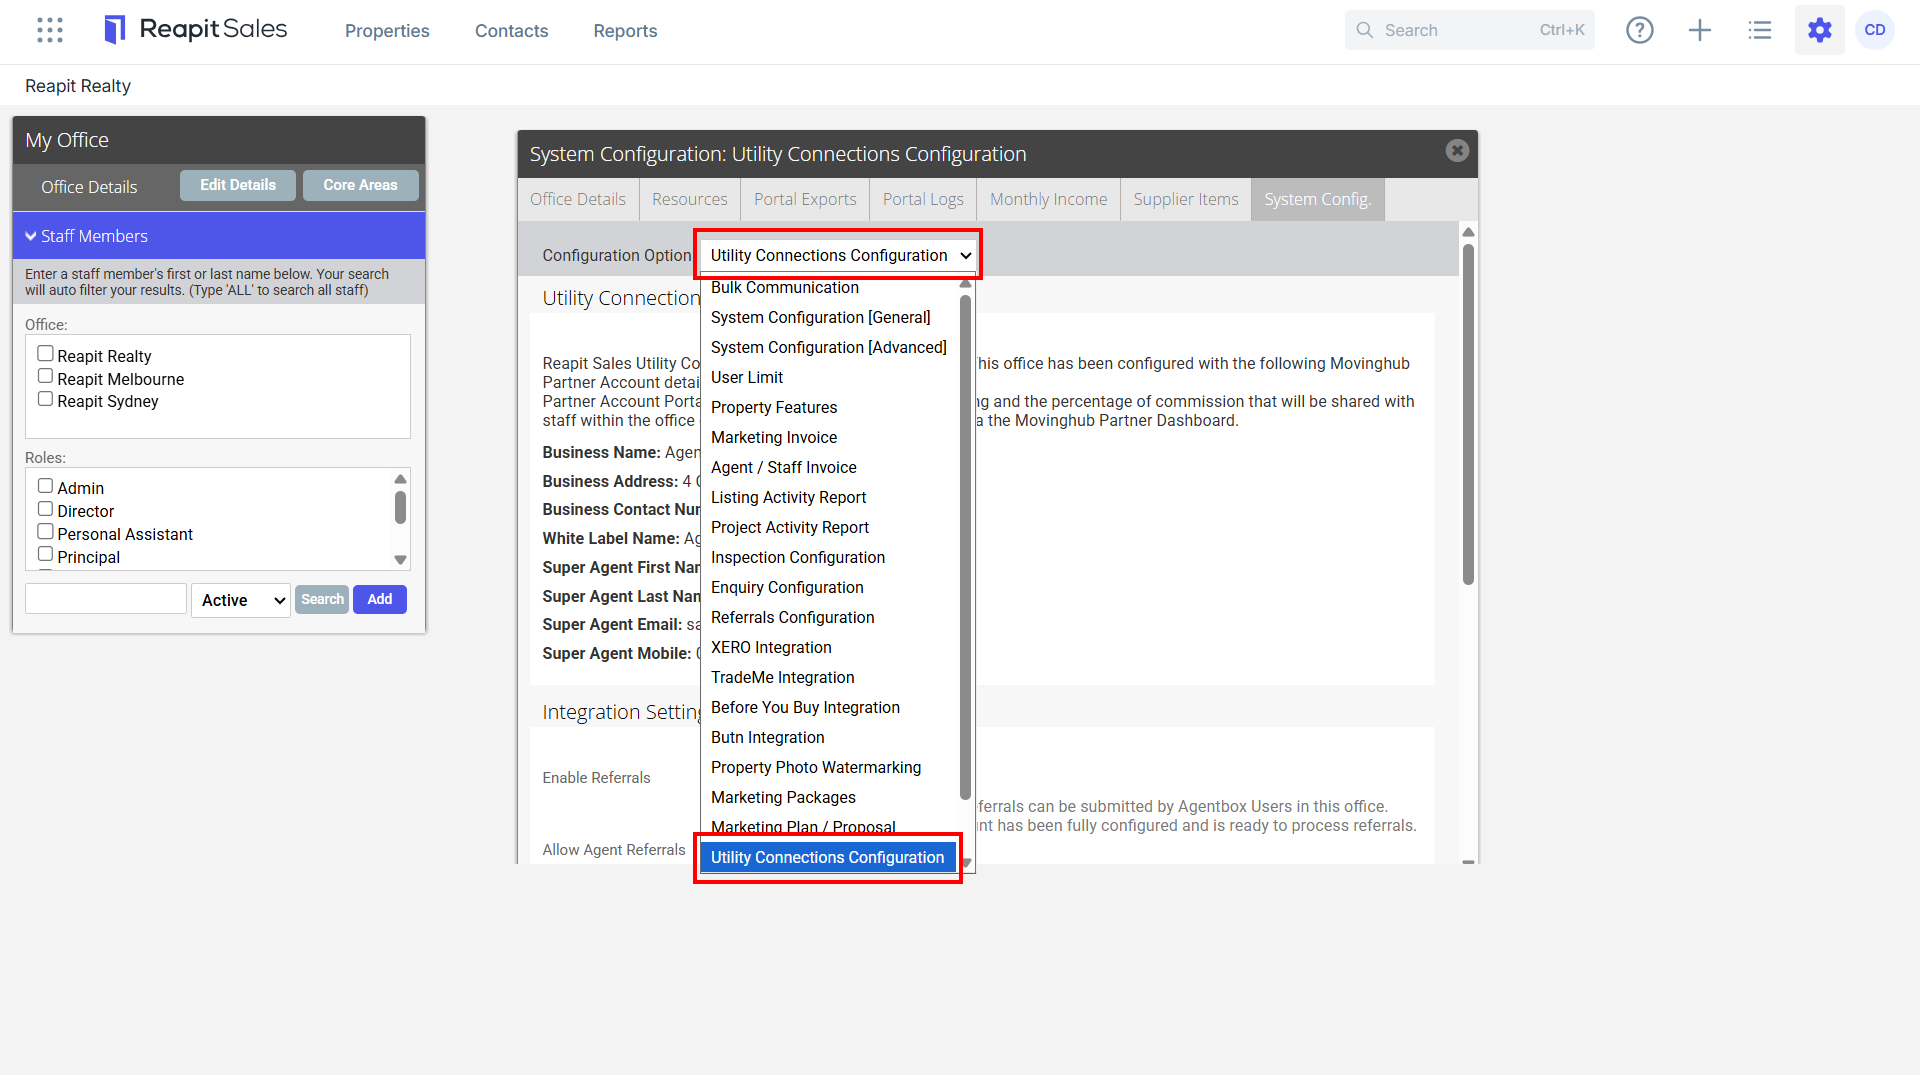This screenshot has width=1920, height=1080.
Task: Click the staff Search button
Action: (x=322, y=600)
